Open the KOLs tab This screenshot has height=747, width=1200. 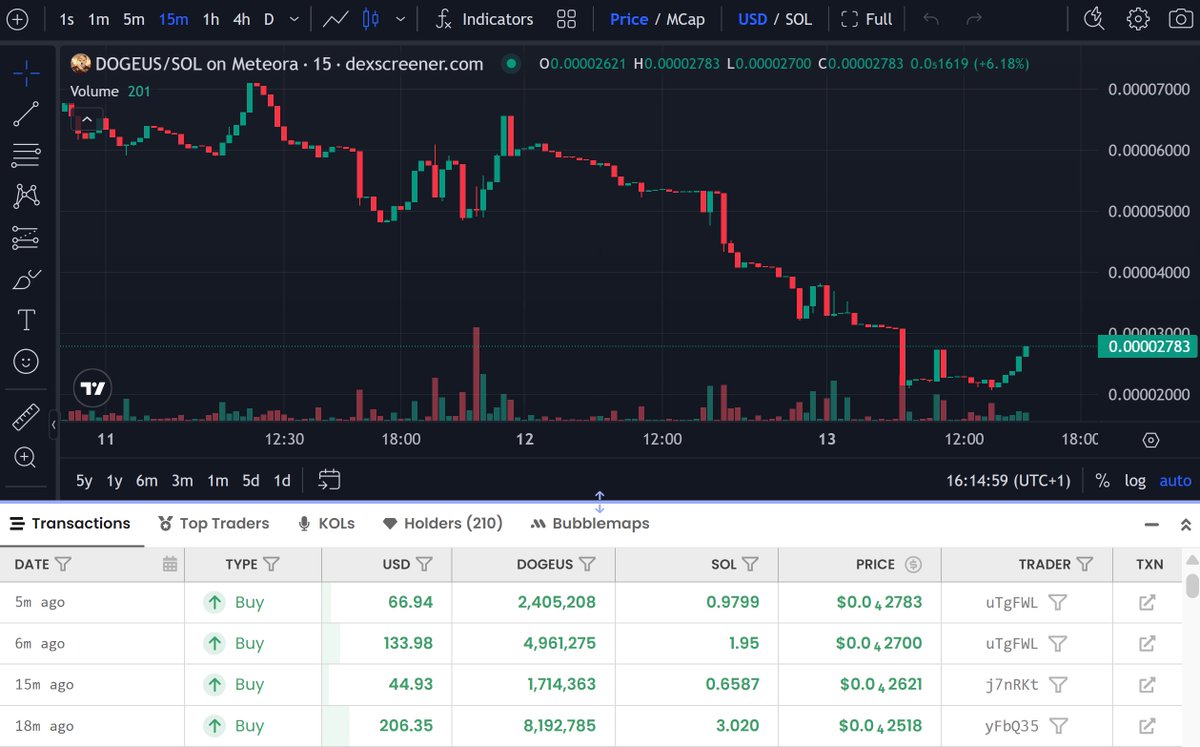[x=326, y=523]
